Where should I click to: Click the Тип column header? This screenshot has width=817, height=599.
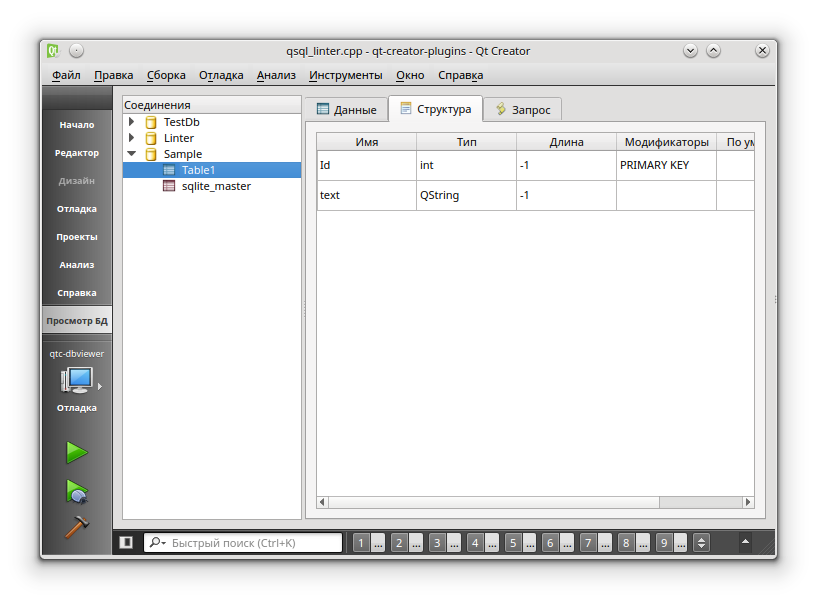466,142
